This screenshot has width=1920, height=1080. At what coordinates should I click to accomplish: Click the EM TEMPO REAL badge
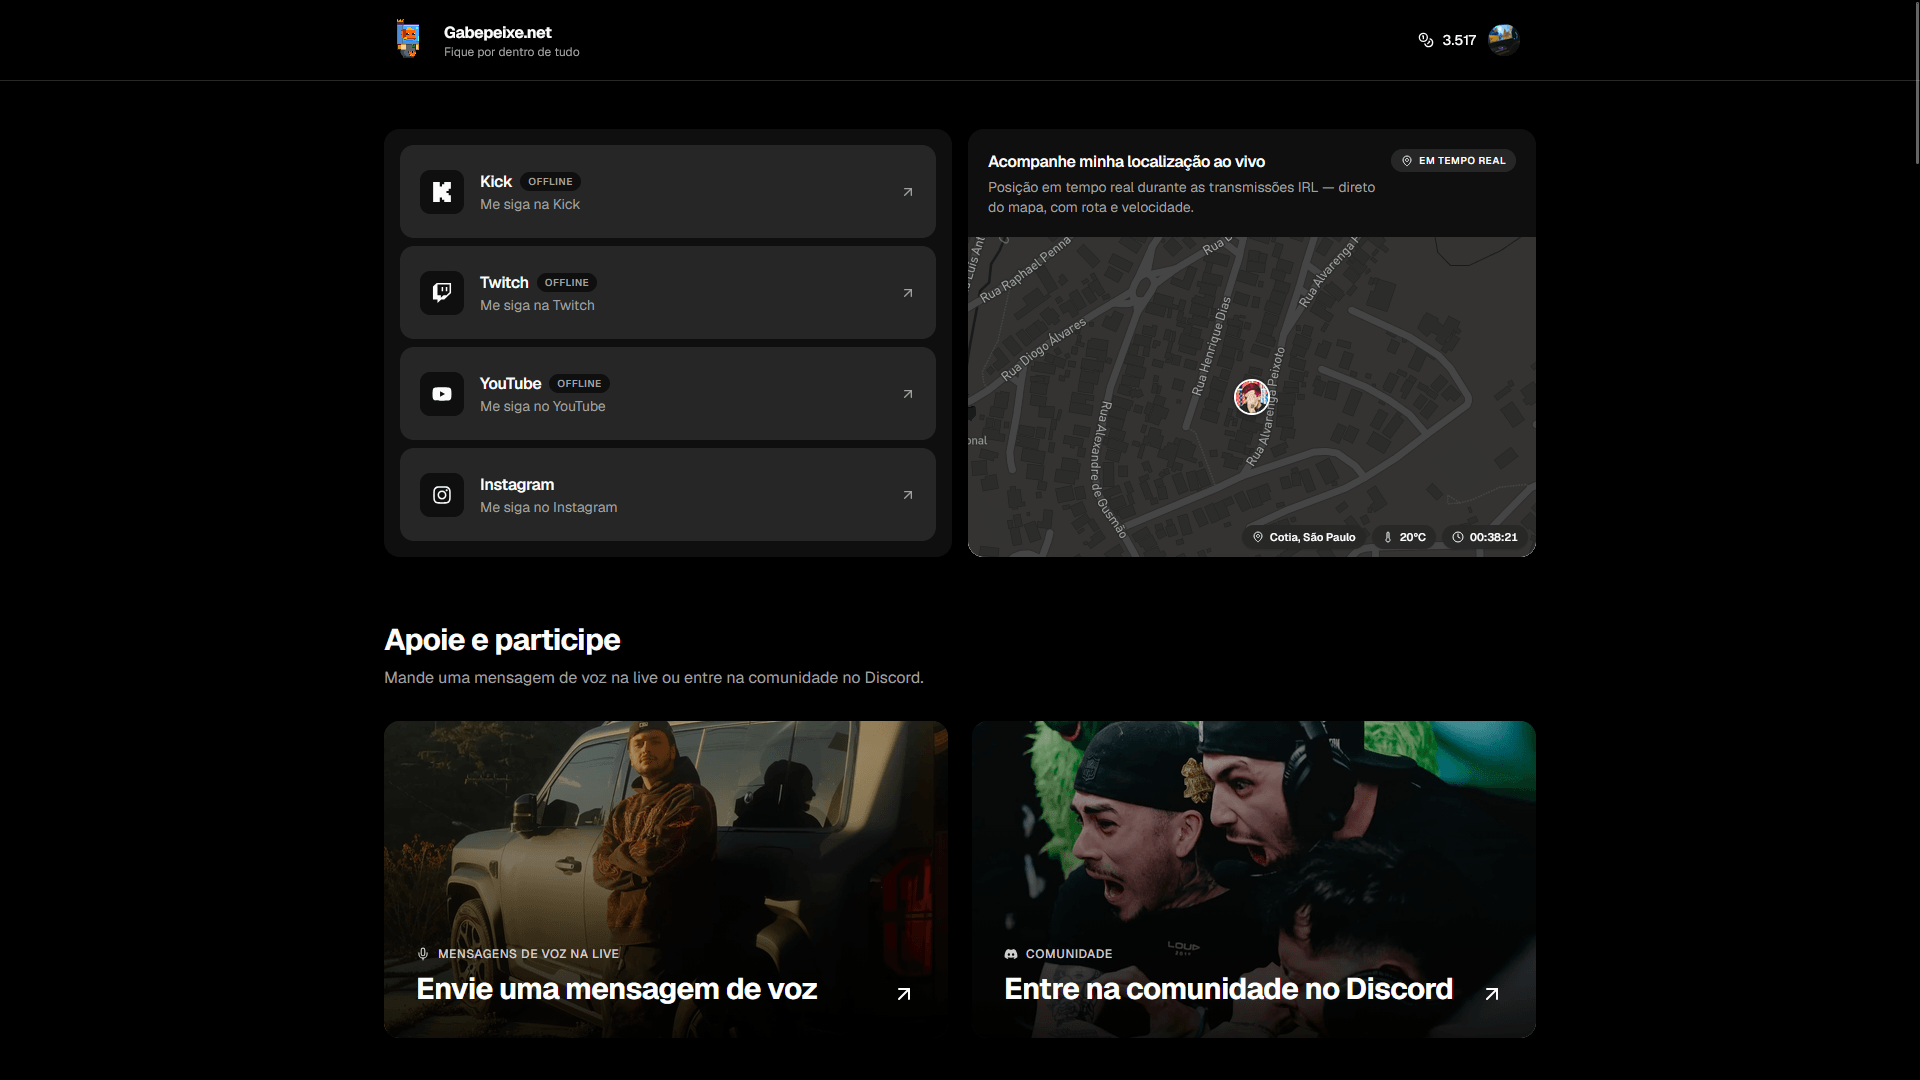click(1453, 161)
